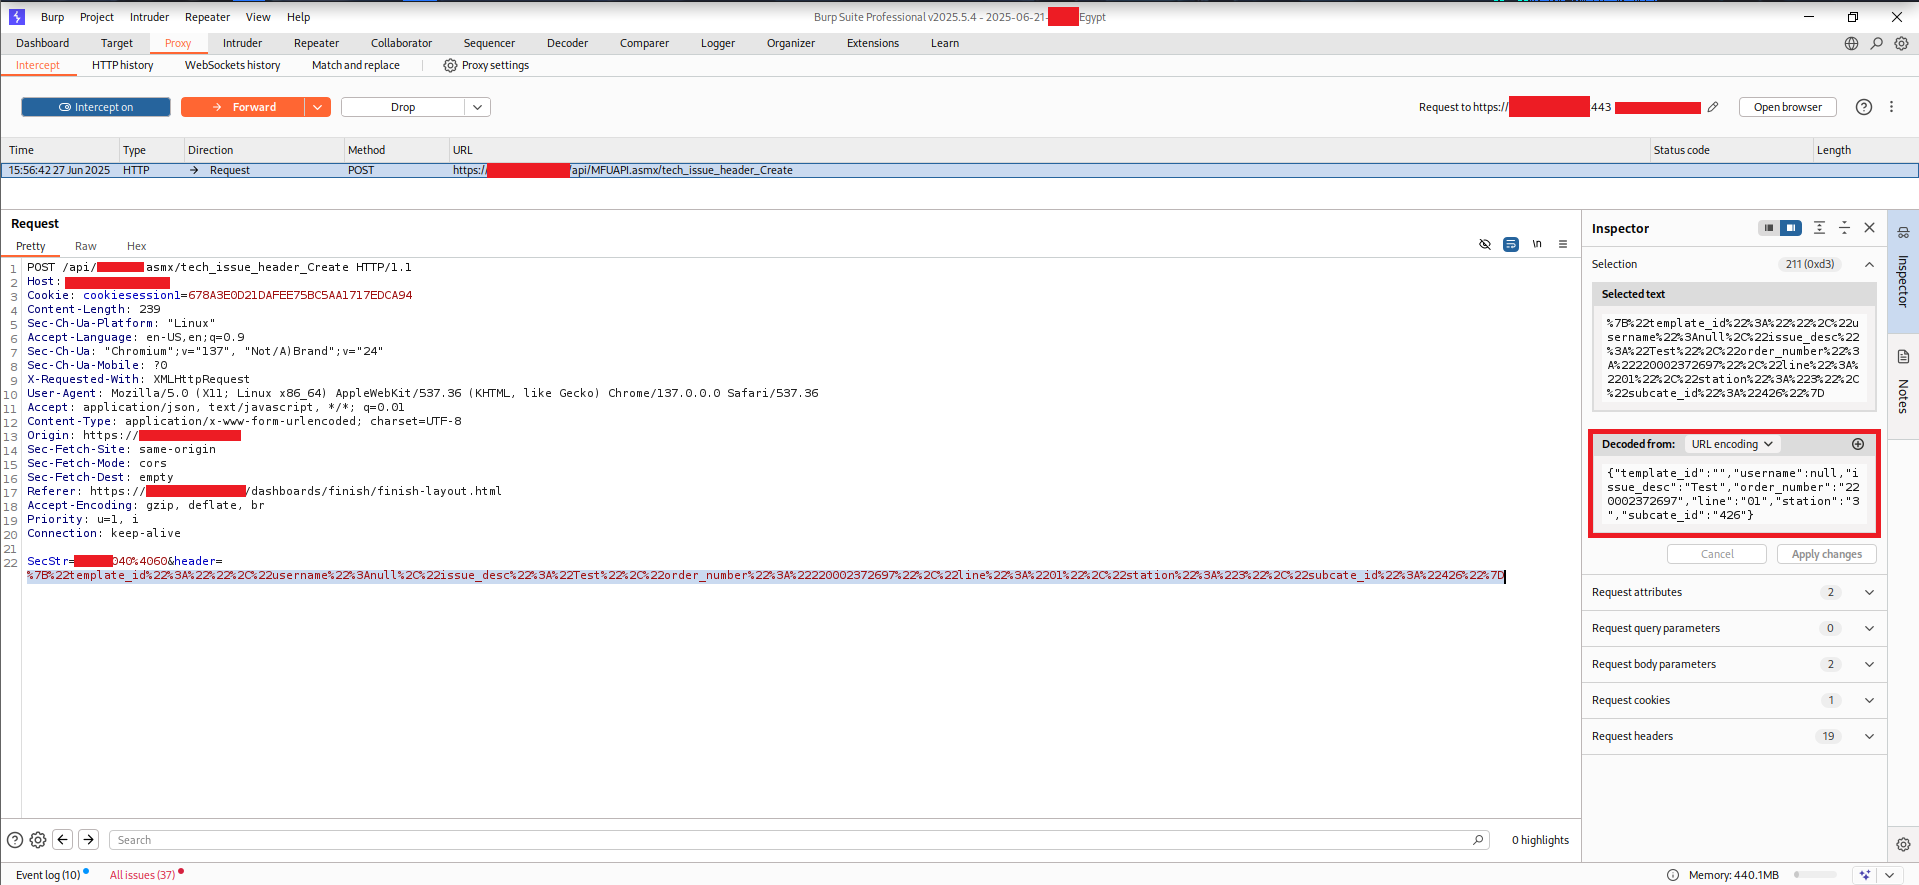The width and height of the screenshot is (1919, 885).
Task: Open editor search settings gear
Action: [38, 840]
